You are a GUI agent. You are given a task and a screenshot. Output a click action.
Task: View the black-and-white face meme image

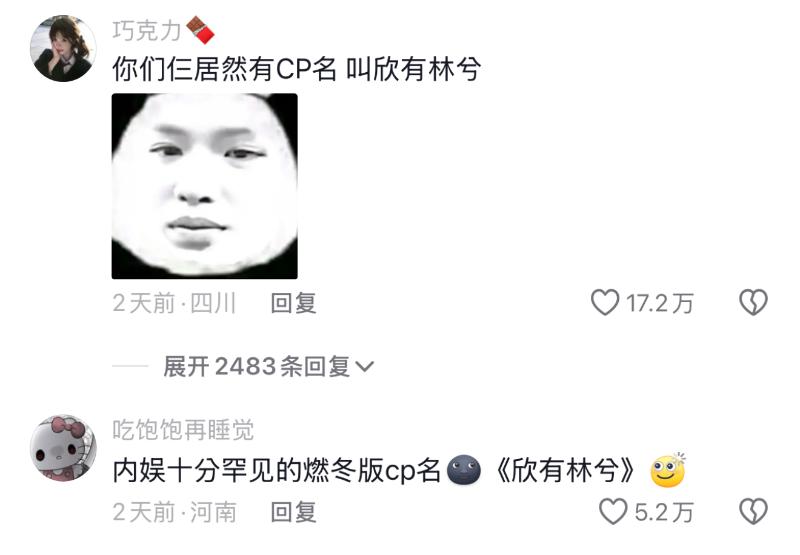tap(205, 186)
